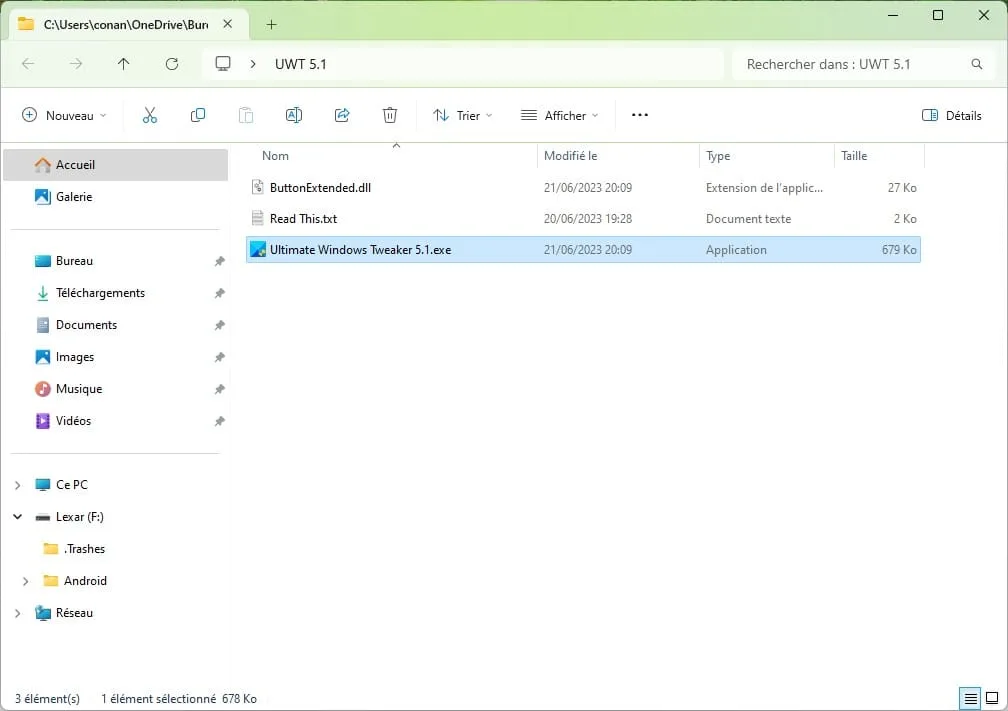Click the Share icon
Viewport: 1008px width, 711px height.
342,116
